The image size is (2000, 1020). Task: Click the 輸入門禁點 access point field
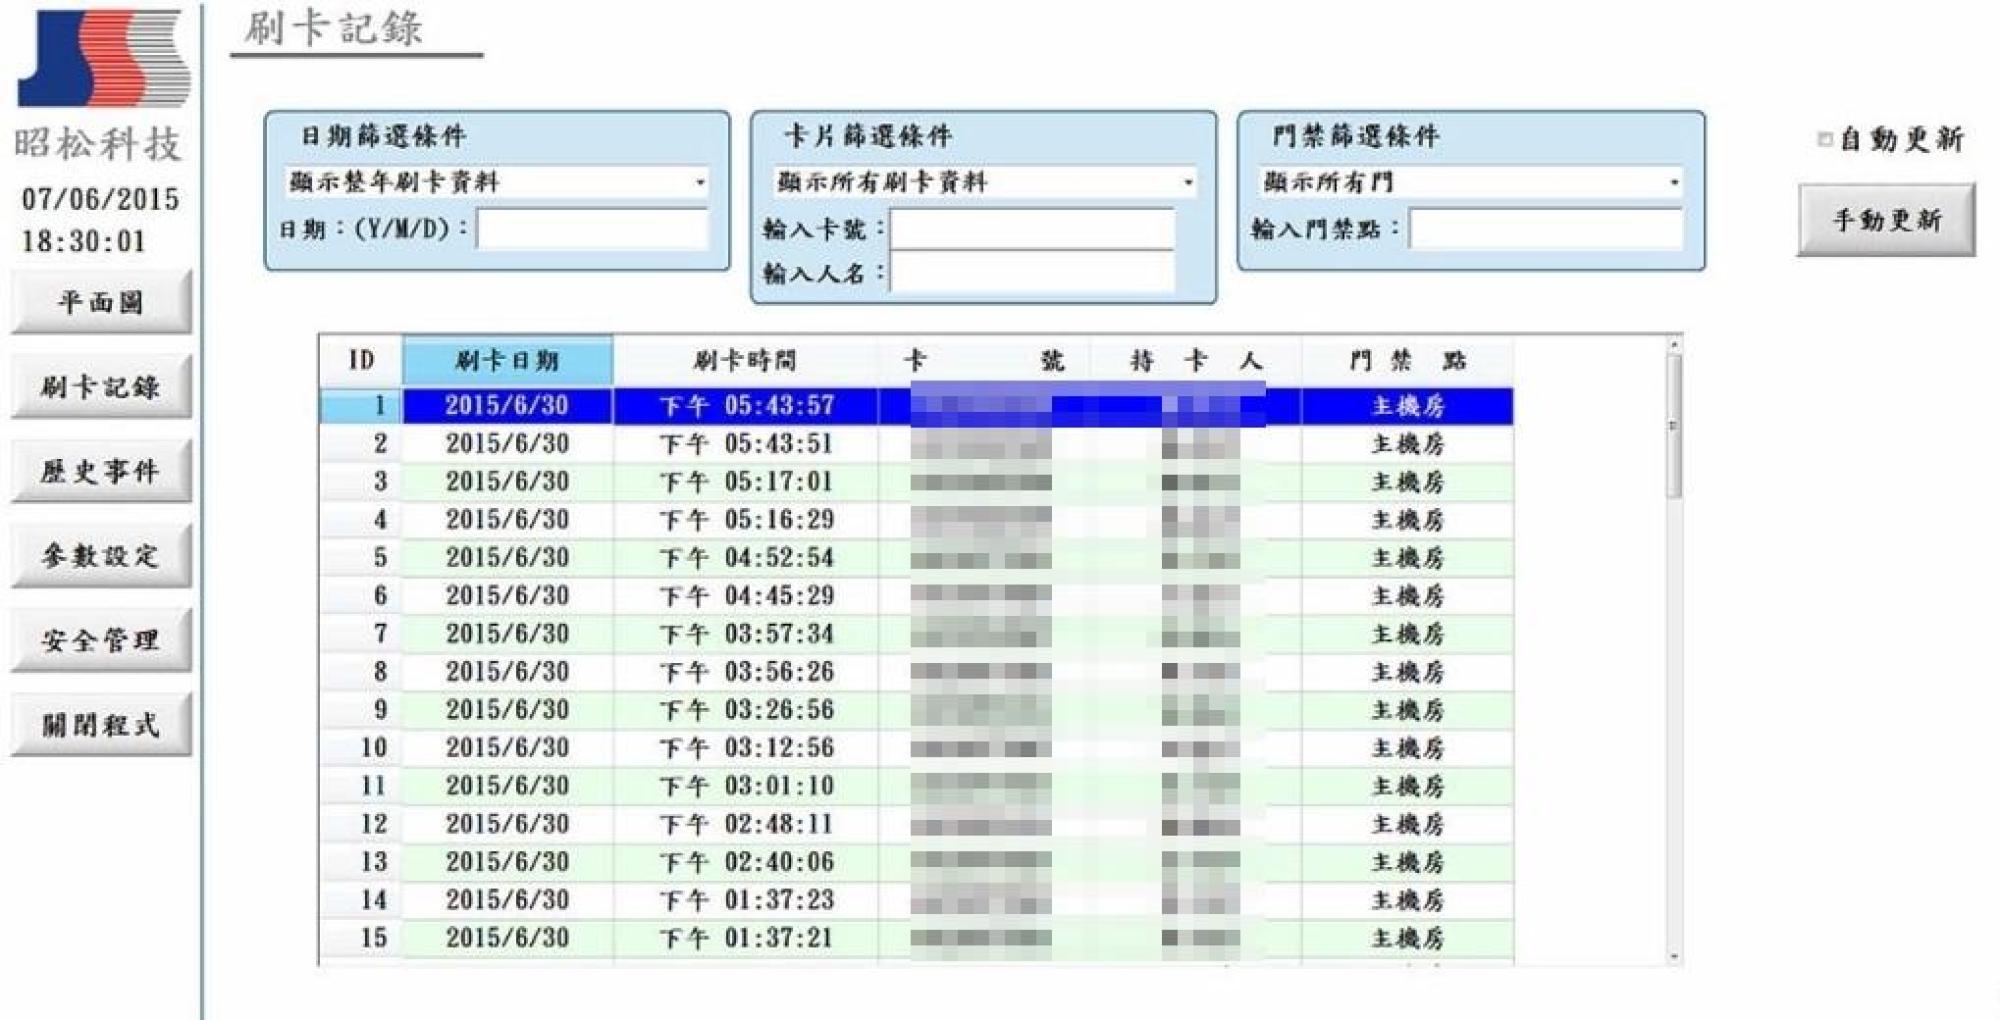1546,229
